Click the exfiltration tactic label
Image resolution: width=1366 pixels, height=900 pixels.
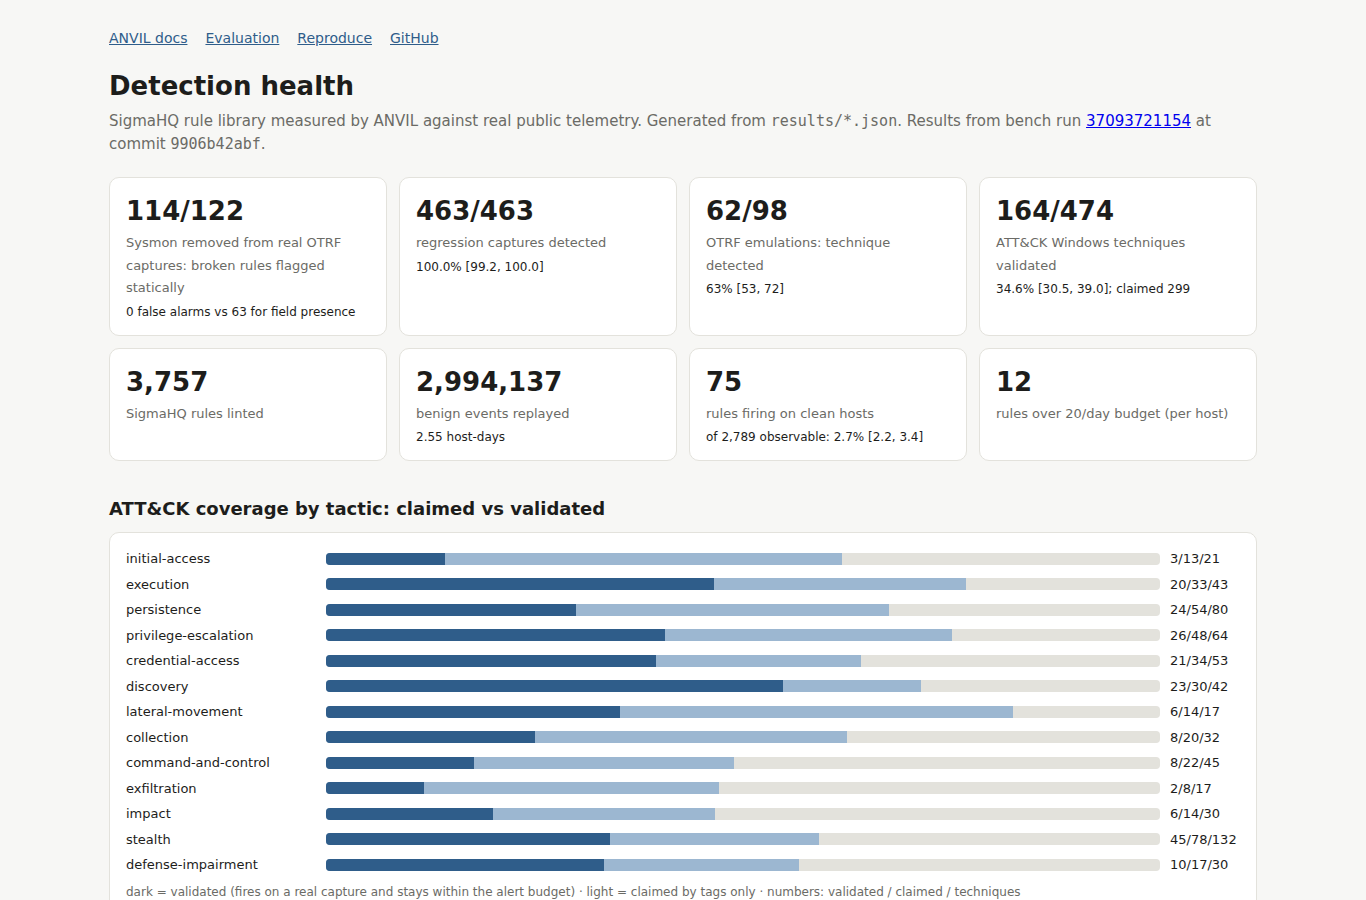coord(161,788)
